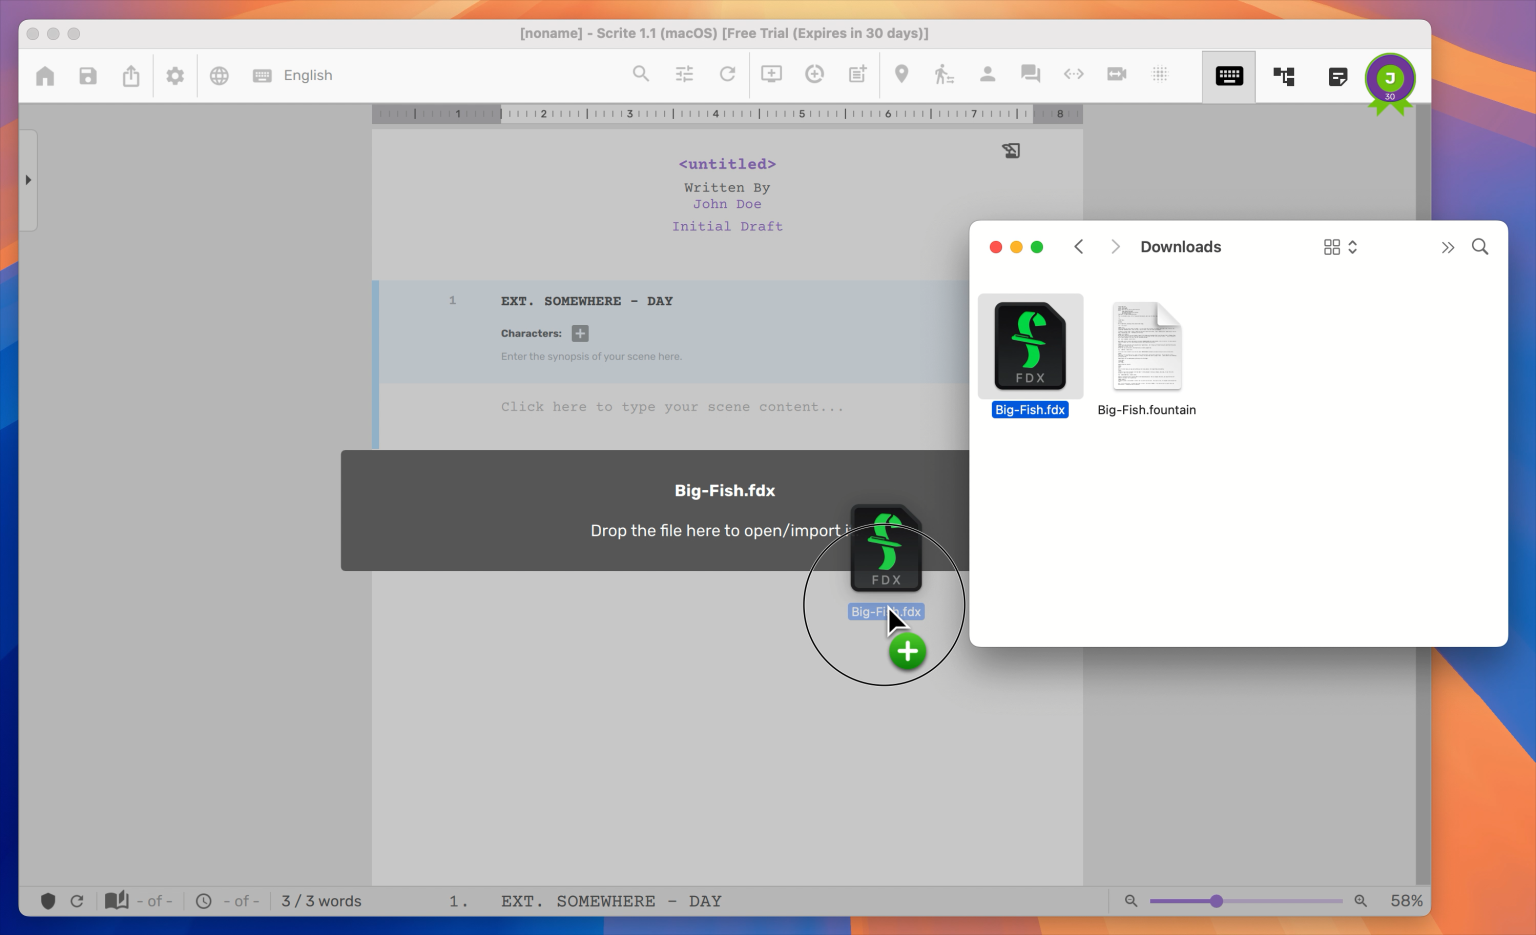
Task: Click the plus button next to Characters
Action: pyautogui.click(x=579, y=333)
